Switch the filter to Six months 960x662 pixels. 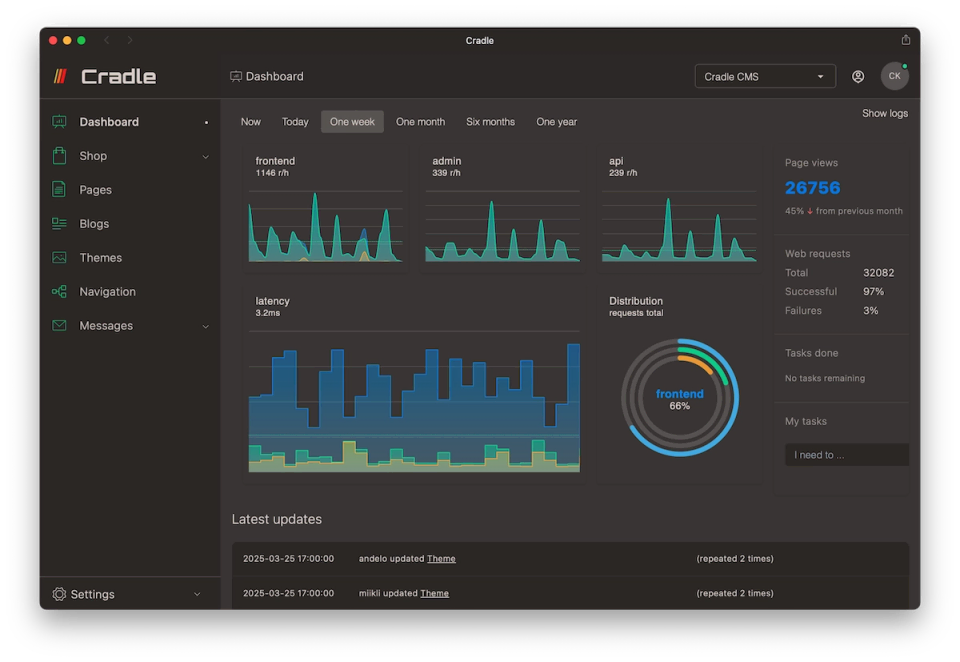(x=490, y=121)
